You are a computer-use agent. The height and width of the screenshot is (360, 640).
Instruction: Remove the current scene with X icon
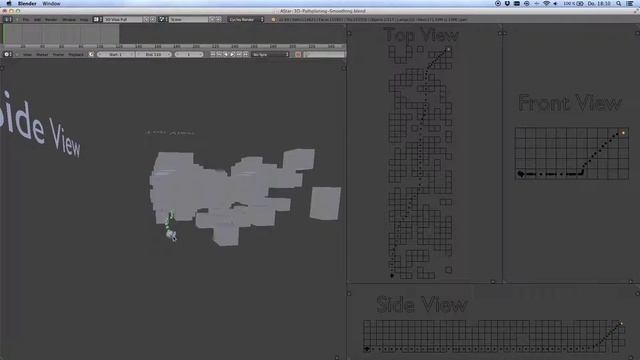219,19
